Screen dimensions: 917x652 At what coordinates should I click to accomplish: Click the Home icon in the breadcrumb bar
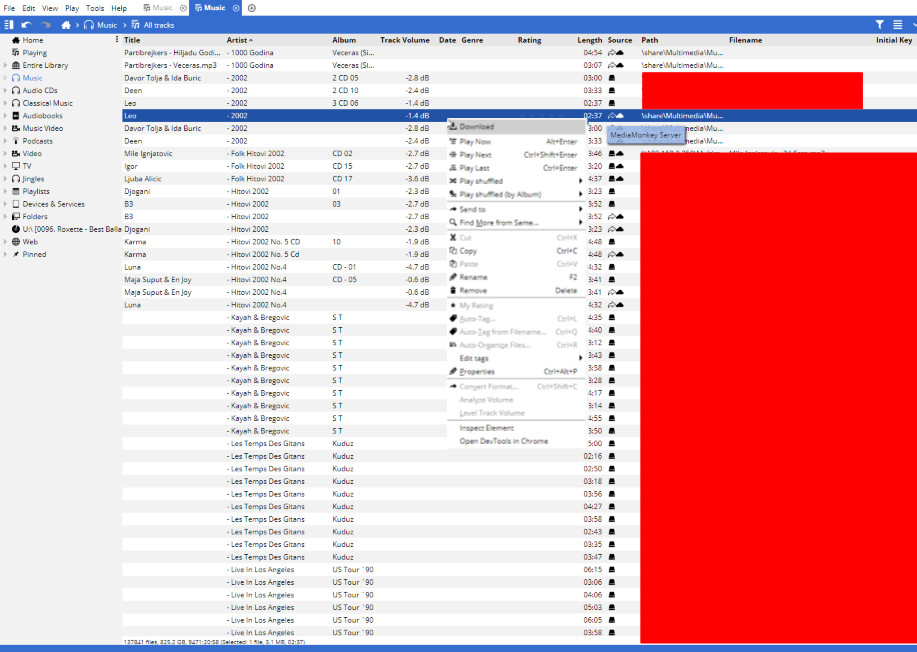pos(66,24)
